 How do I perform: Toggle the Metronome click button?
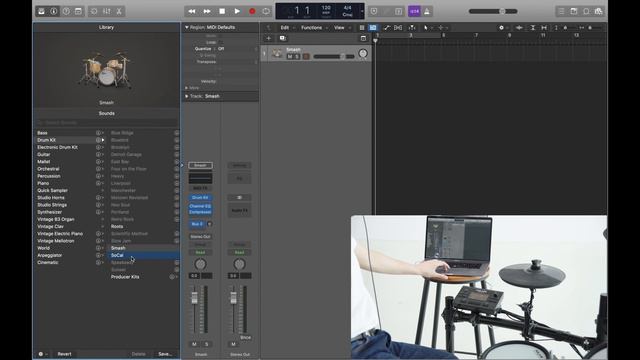(x=427, y=11)
